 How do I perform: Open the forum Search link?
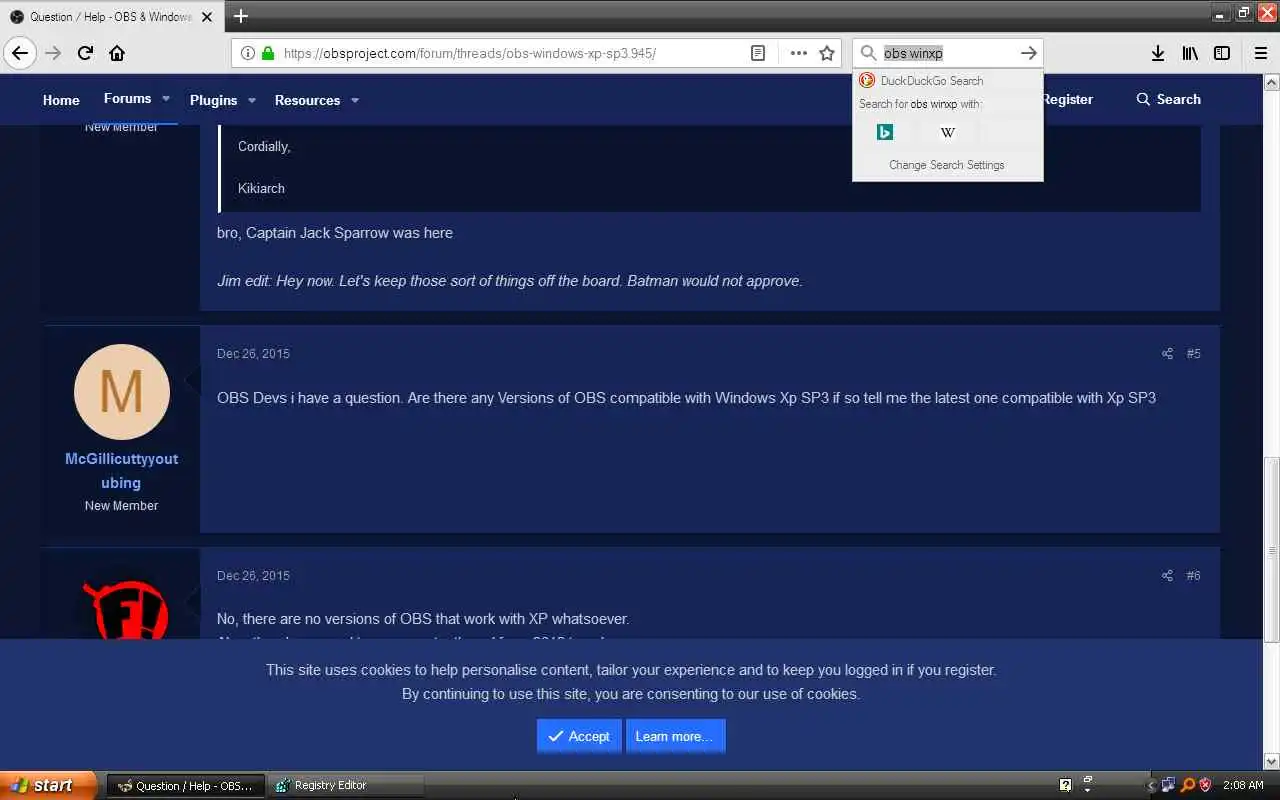1168,99
